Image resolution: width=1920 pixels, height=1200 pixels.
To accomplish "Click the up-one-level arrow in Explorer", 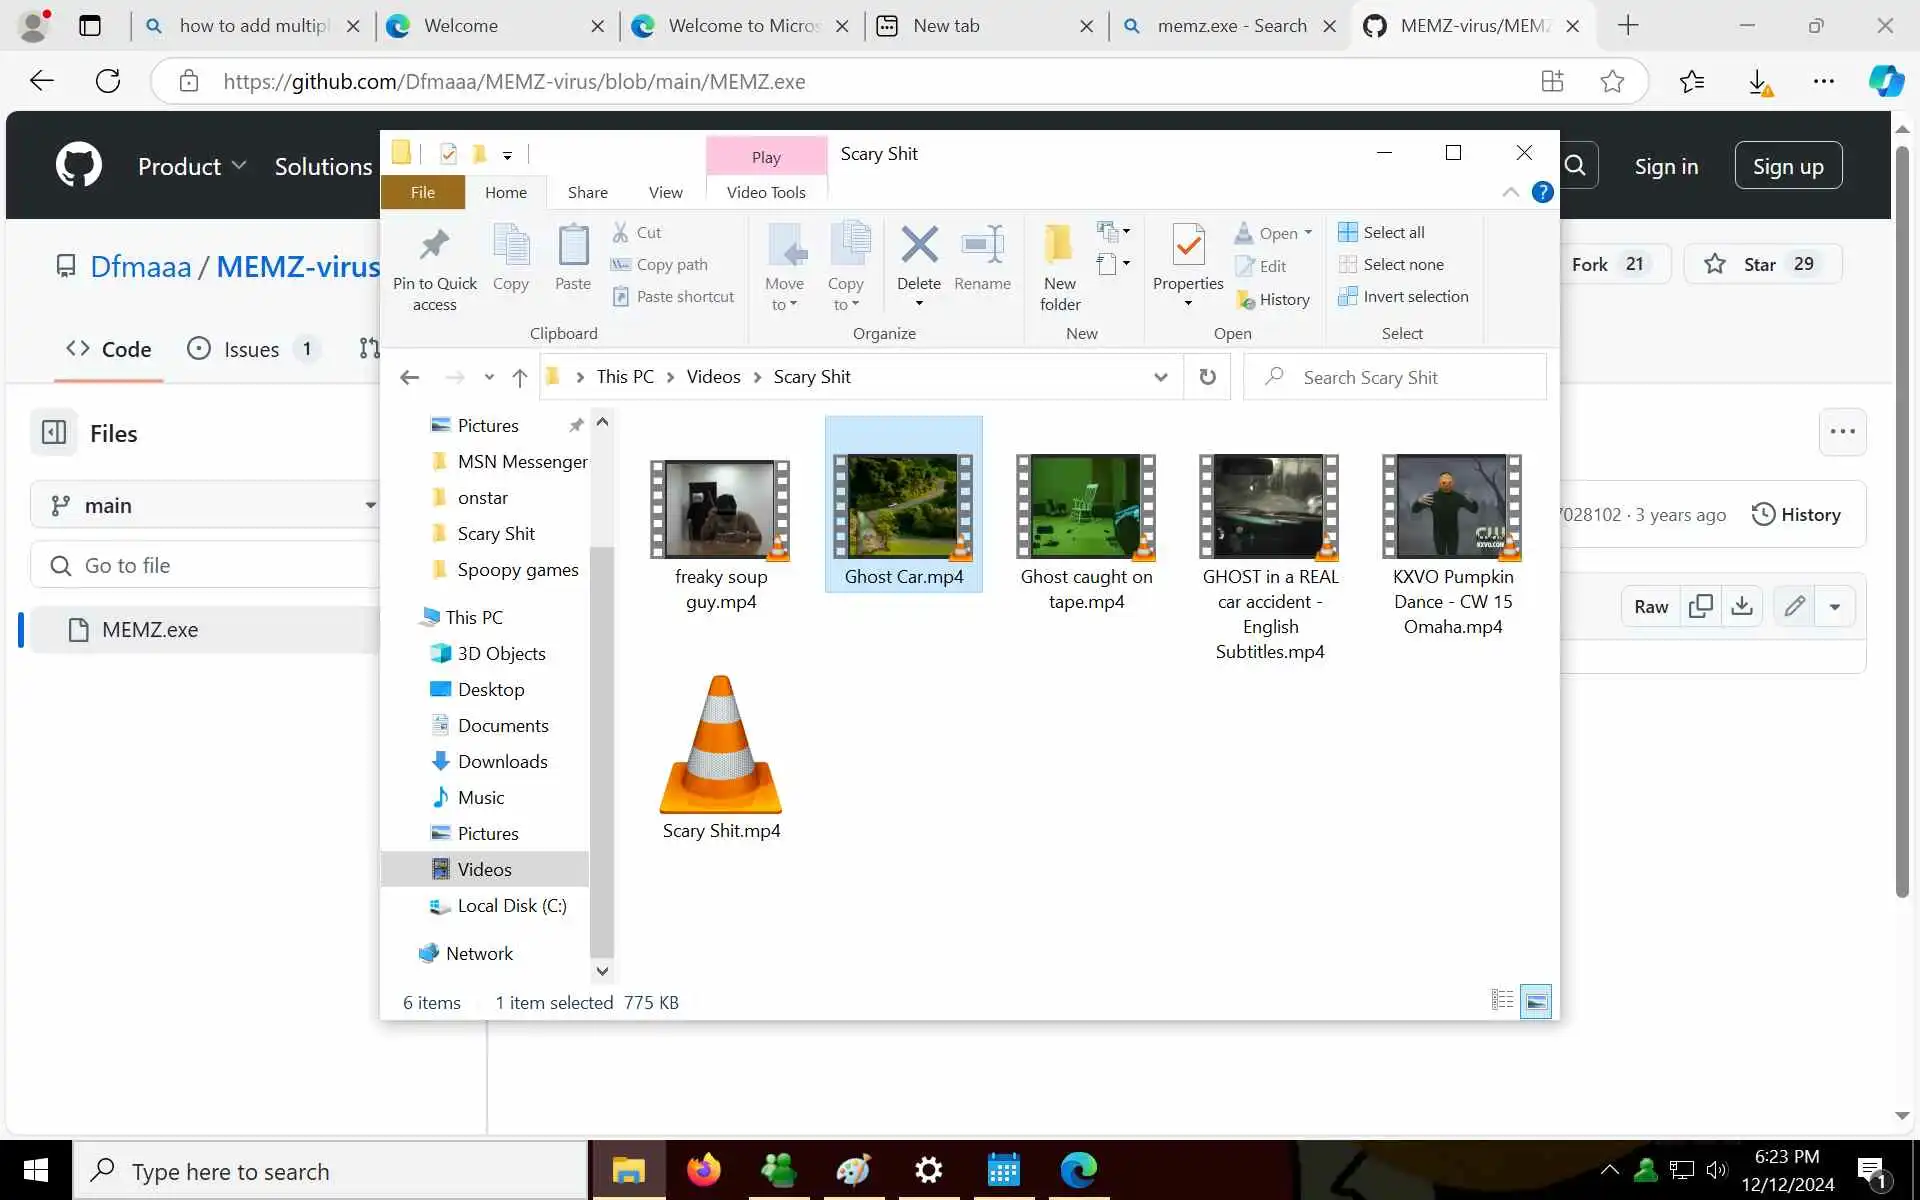I will pos(519,377).
